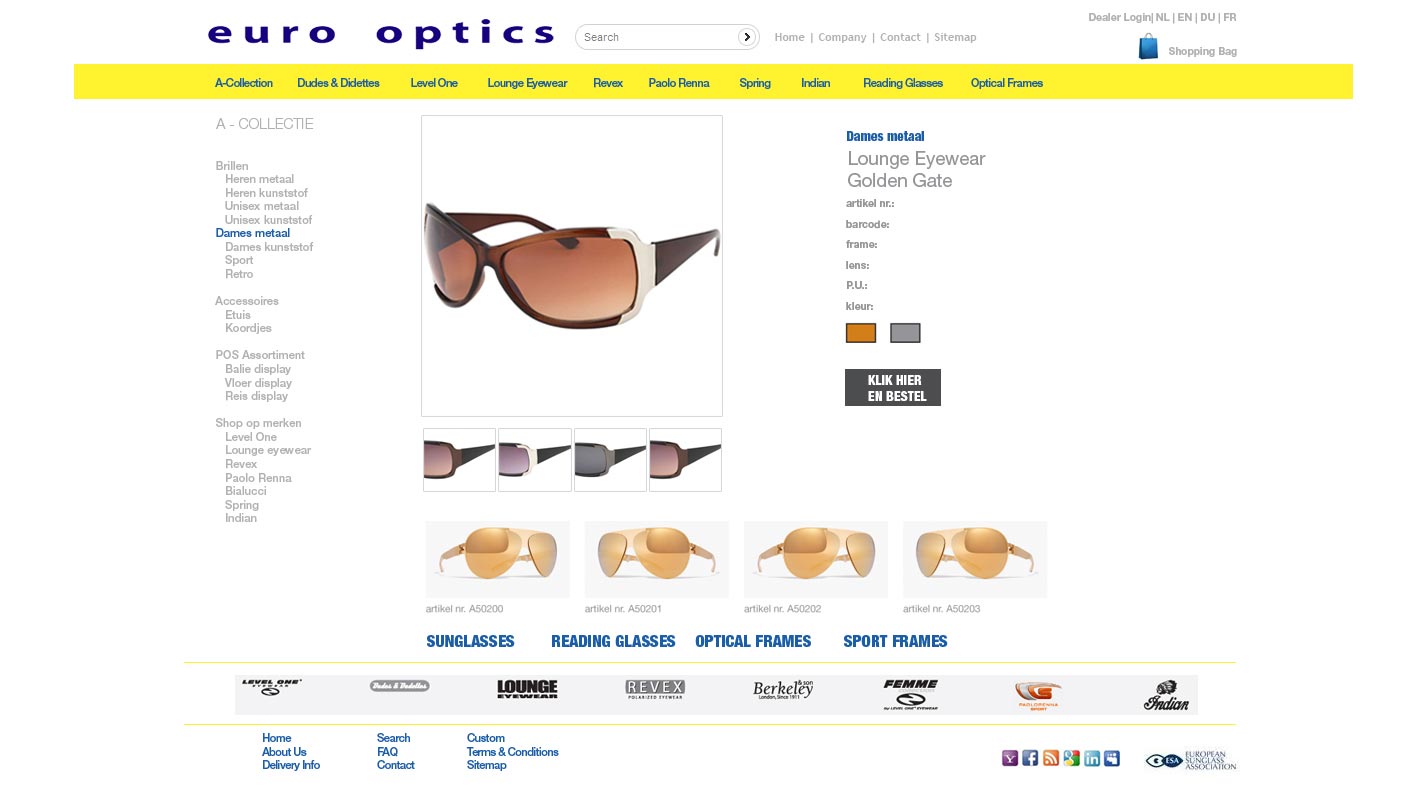
Task: Click the Myspace icon in footer
Action: (1112, 758)
